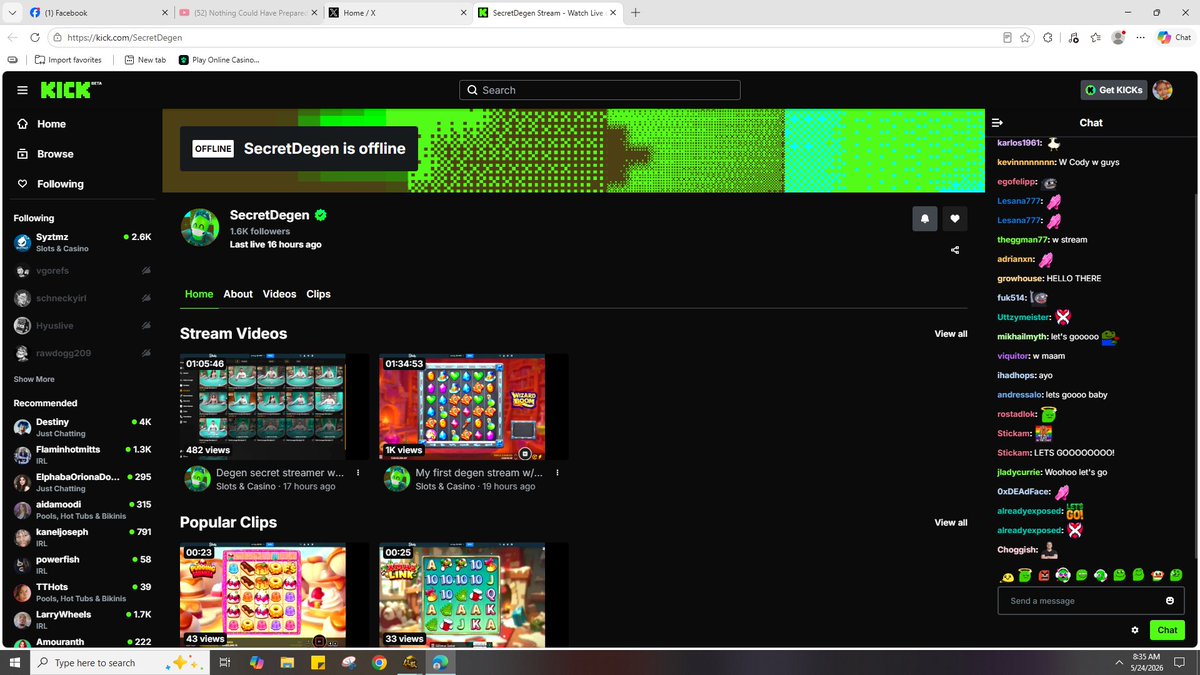The image size is (1200, 675).
Task: Open options menu for Degen secret streamer video
Action: pyautogui.click(x=358, y=473)
